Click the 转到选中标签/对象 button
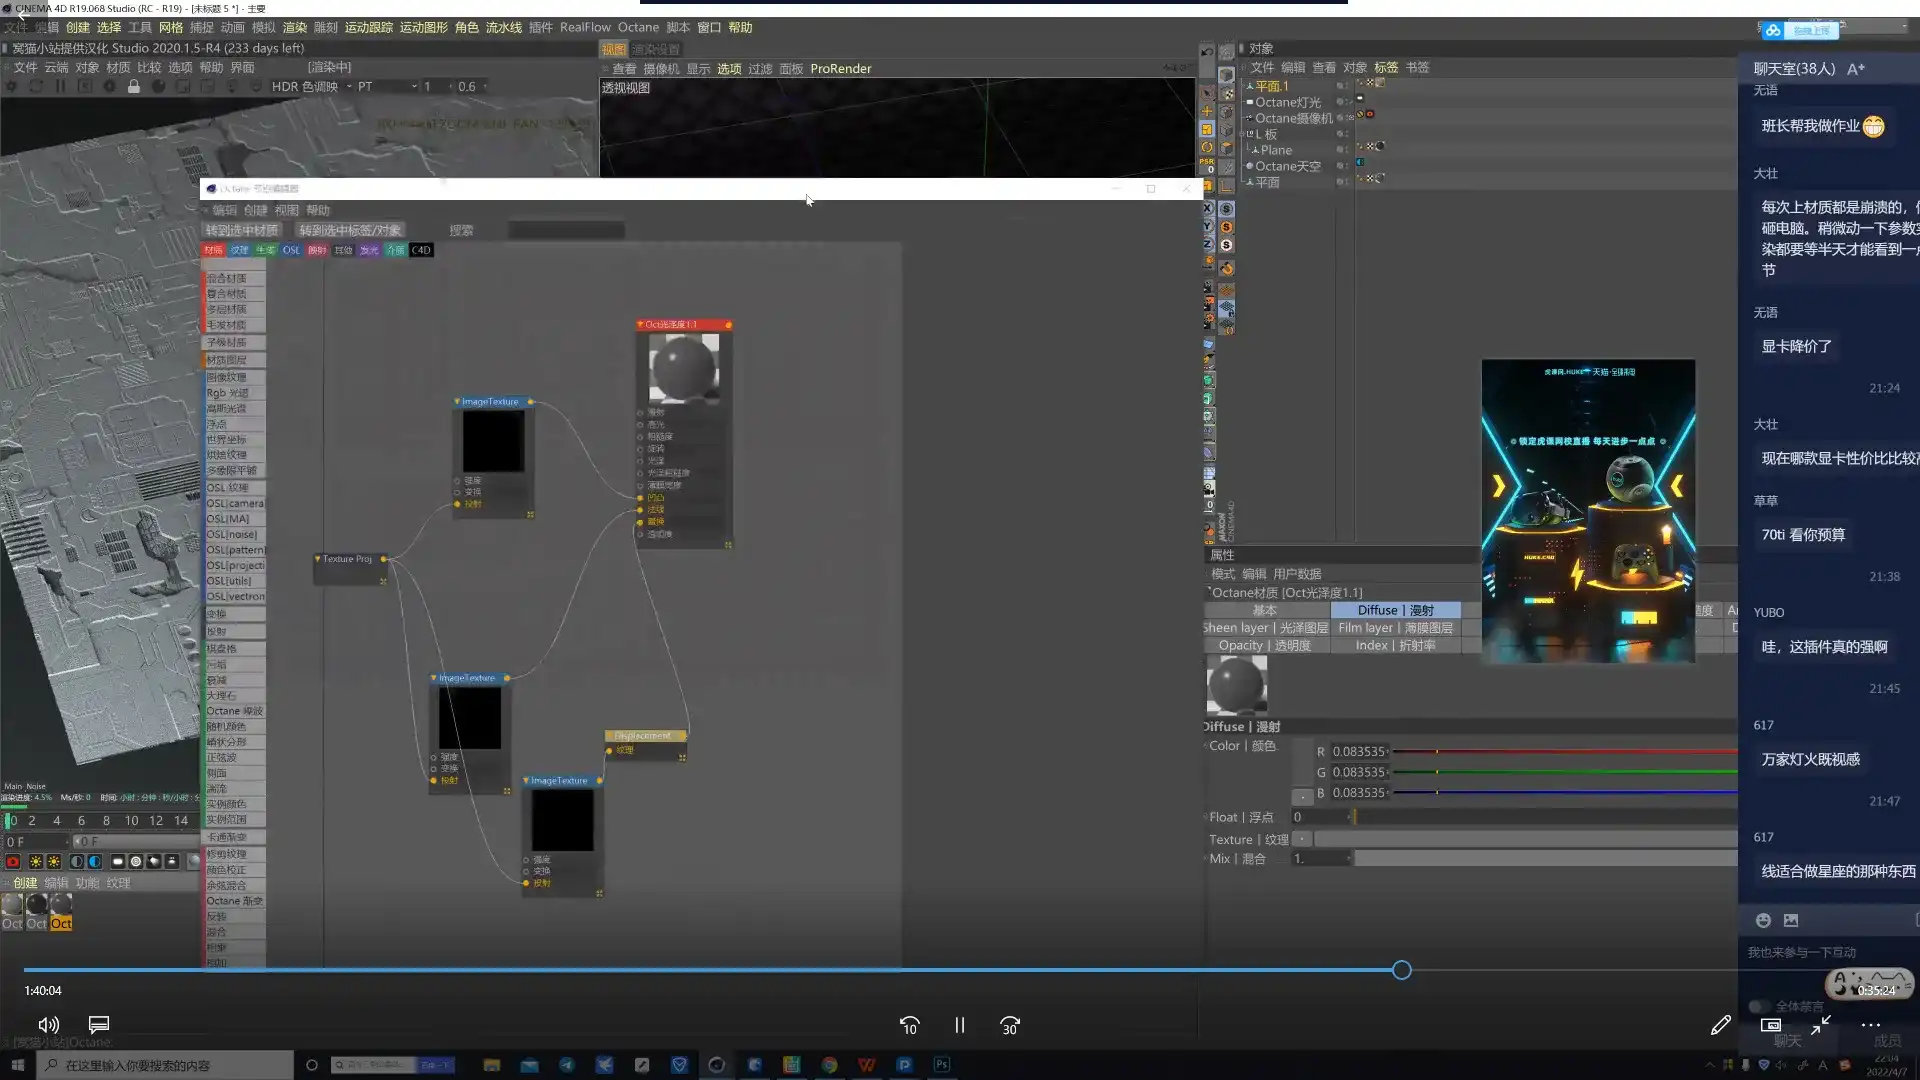The image size is (1920, 1080). tap(350, 230)
